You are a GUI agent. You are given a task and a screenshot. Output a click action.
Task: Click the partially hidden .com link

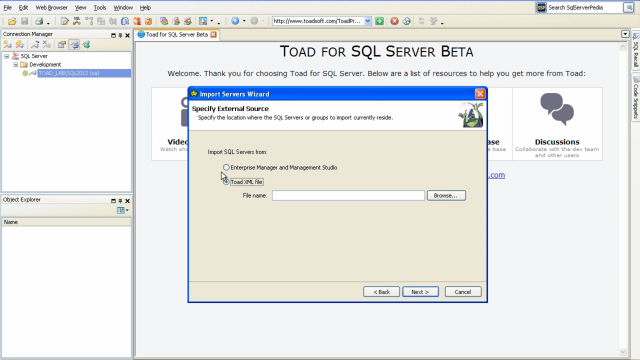coord(496,175)
